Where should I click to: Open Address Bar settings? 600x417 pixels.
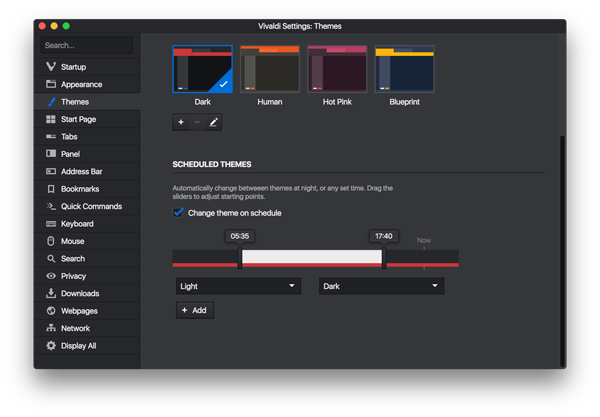pos(87,171)
